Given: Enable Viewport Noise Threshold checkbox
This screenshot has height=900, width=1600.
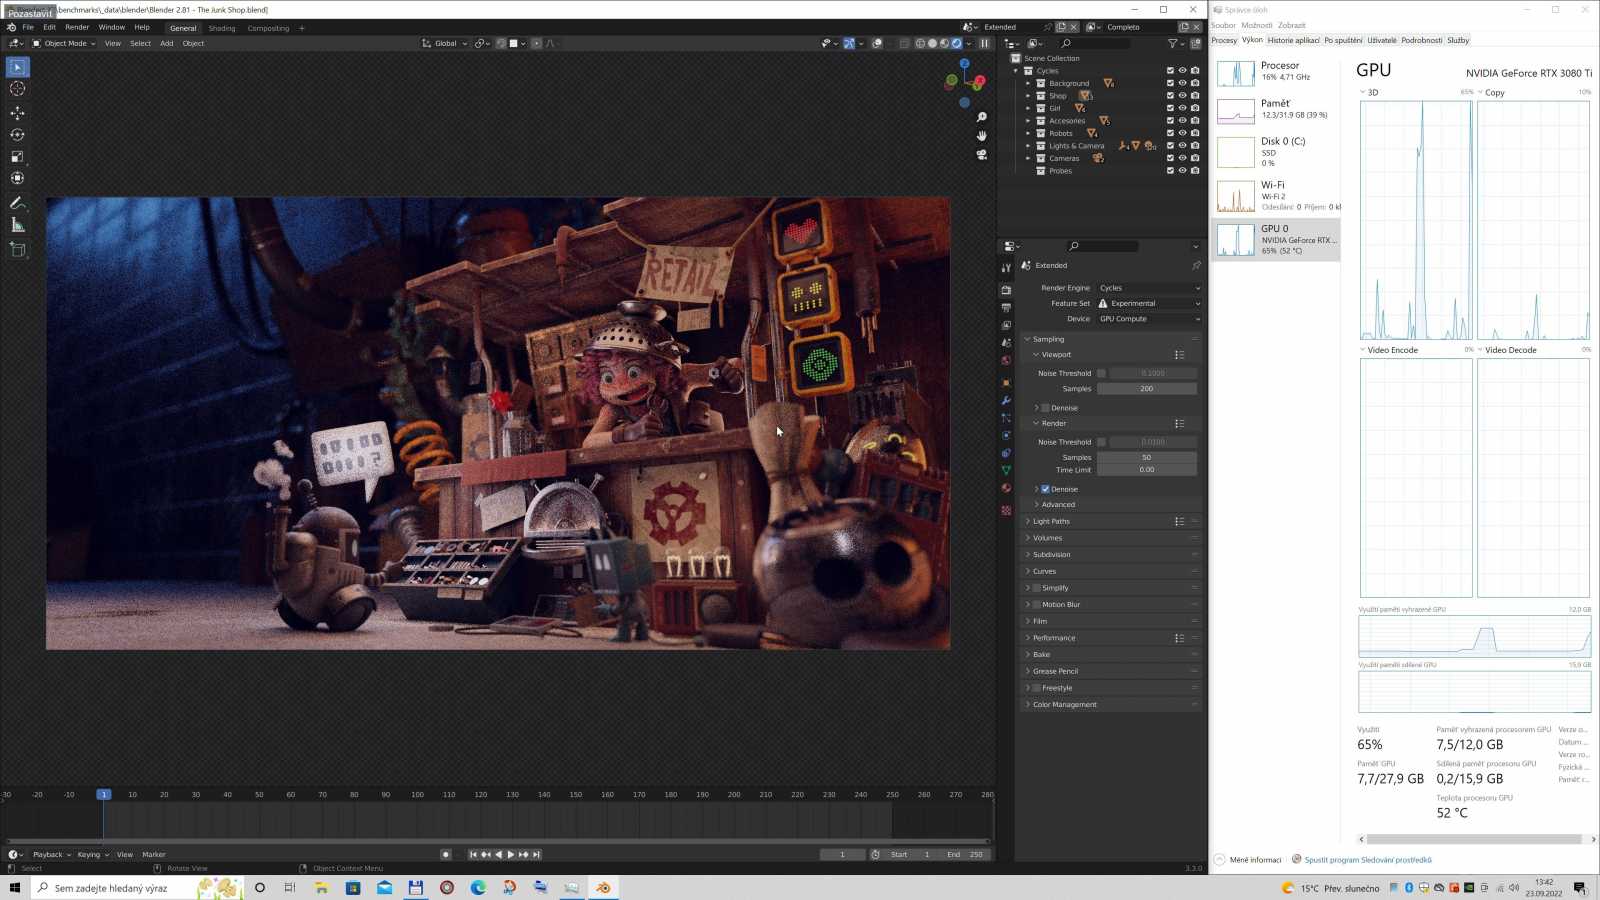Looking at the screenshot, I should click(1101, 373).
